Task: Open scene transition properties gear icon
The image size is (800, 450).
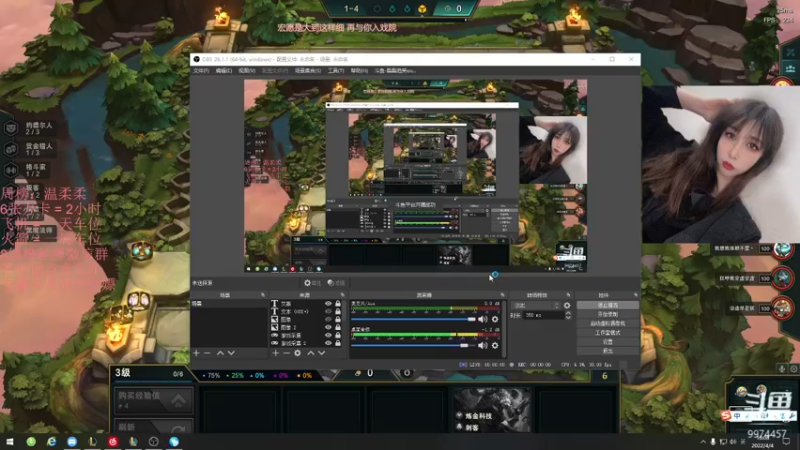Action: click(x=567, y=306)
